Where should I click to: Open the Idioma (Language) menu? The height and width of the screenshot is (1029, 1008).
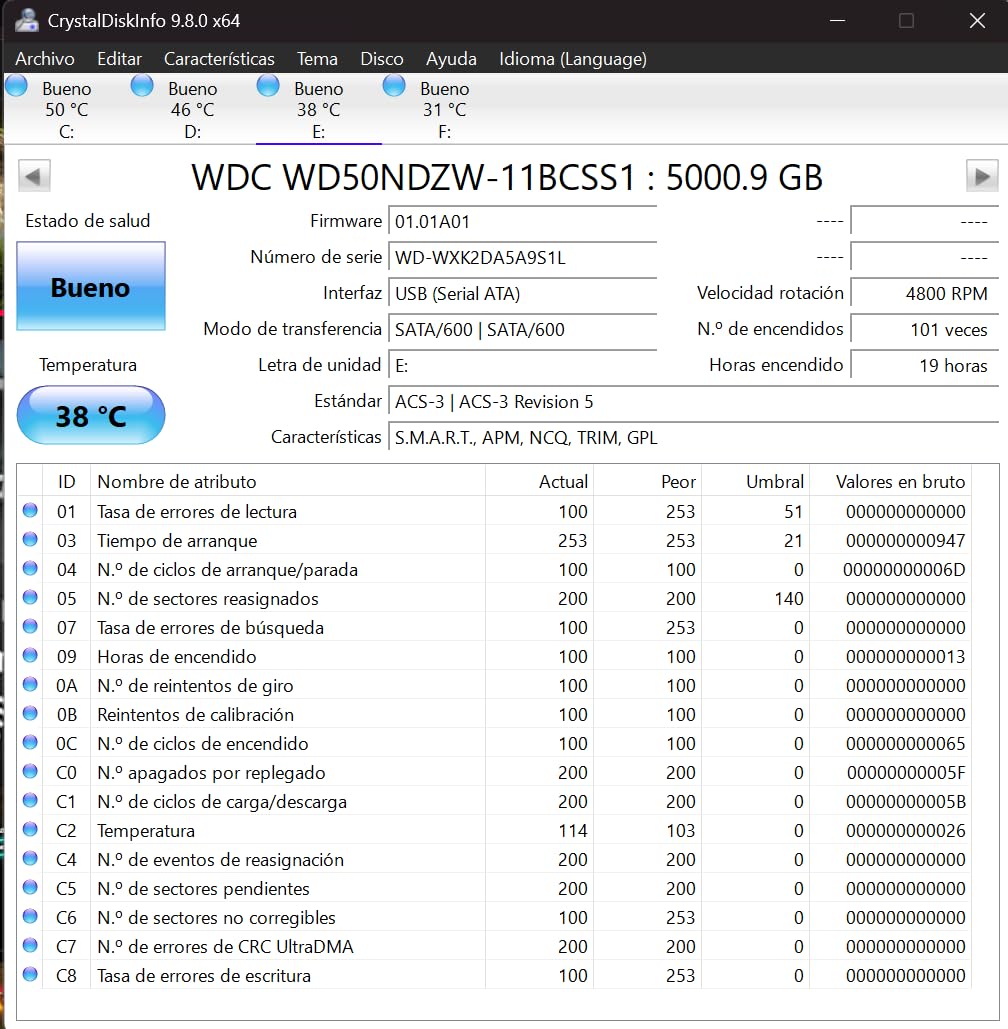pyautogui.click(x=573, y=59)
